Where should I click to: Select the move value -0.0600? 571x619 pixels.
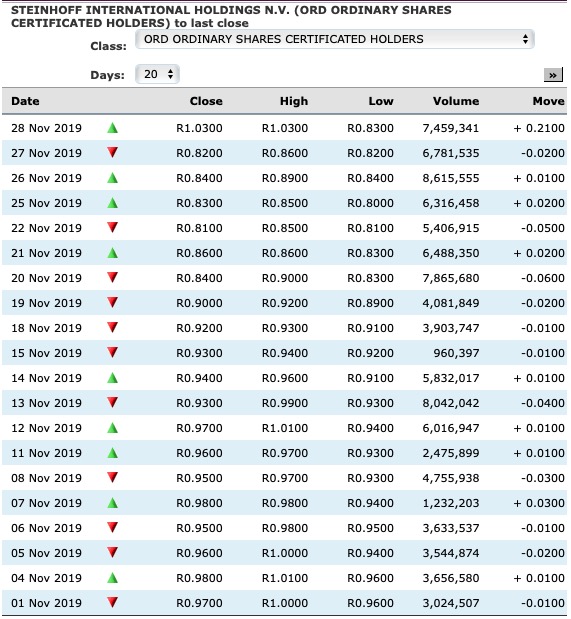tap(543, 278)
